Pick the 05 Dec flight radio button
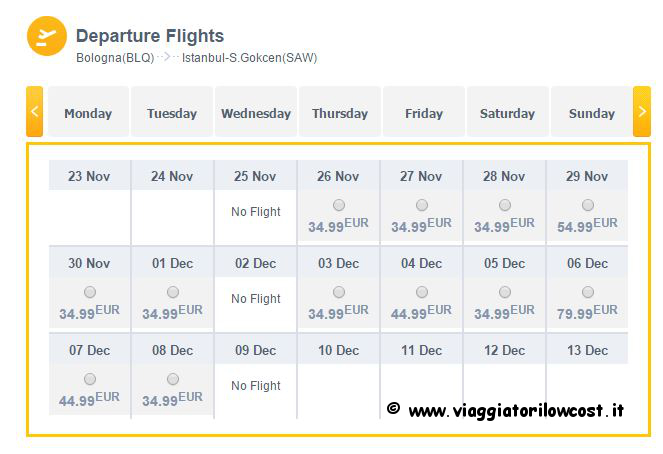Viewport: 663px width, 454px height. point(504,292)
